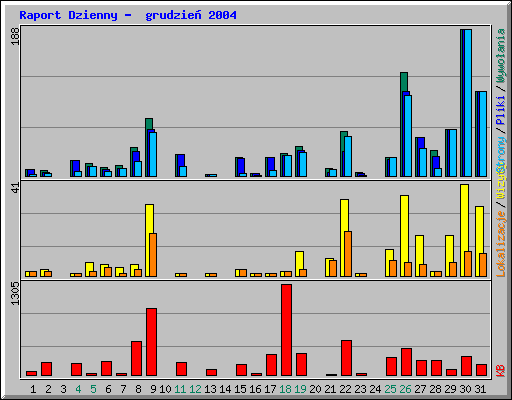Viewport: 512px width, 400px height.
Task: Click day label 30 on the x-axis
Action: pos(465,389)
